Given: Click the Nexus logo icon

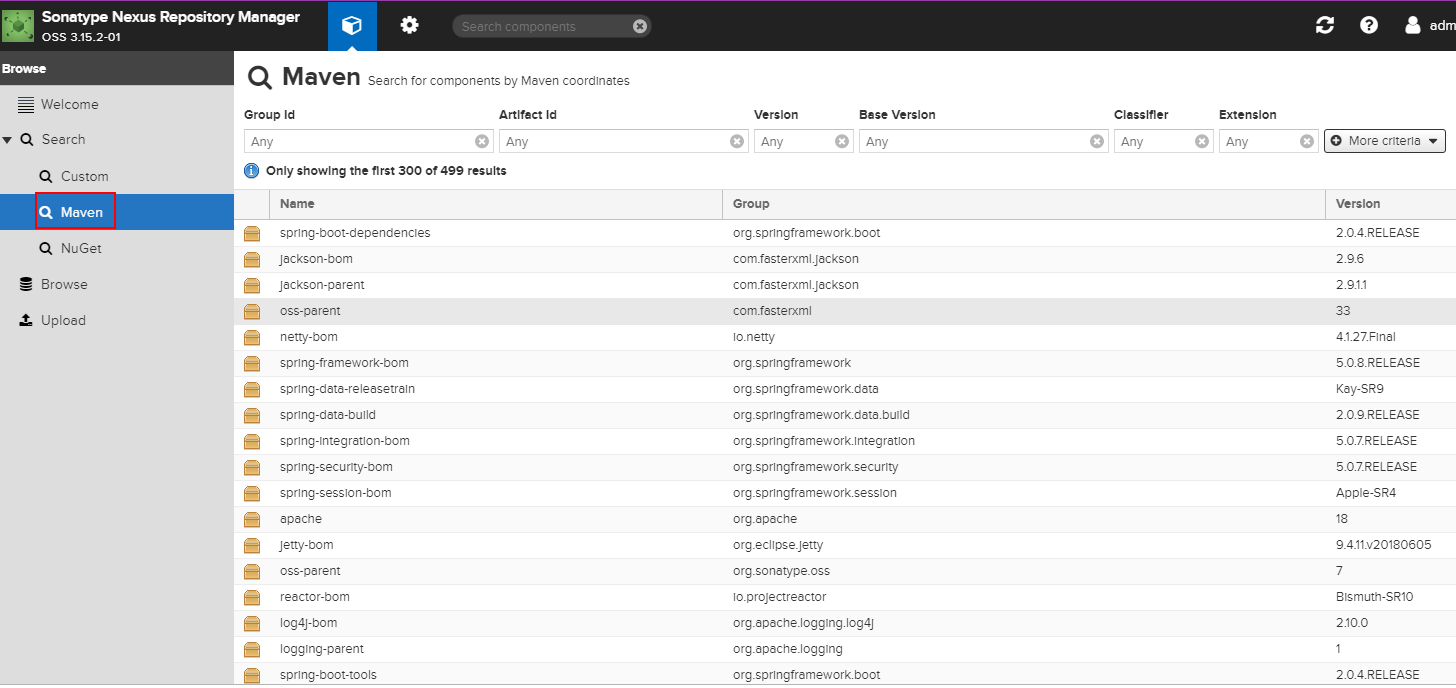Looking at the screenshot, I should tap(18, 26).
